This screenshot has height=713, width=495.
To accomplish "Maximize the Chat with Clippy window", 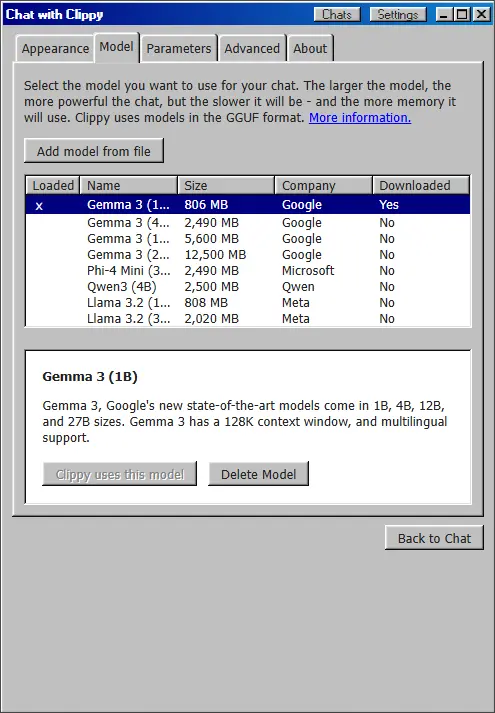I will [462, 15].
